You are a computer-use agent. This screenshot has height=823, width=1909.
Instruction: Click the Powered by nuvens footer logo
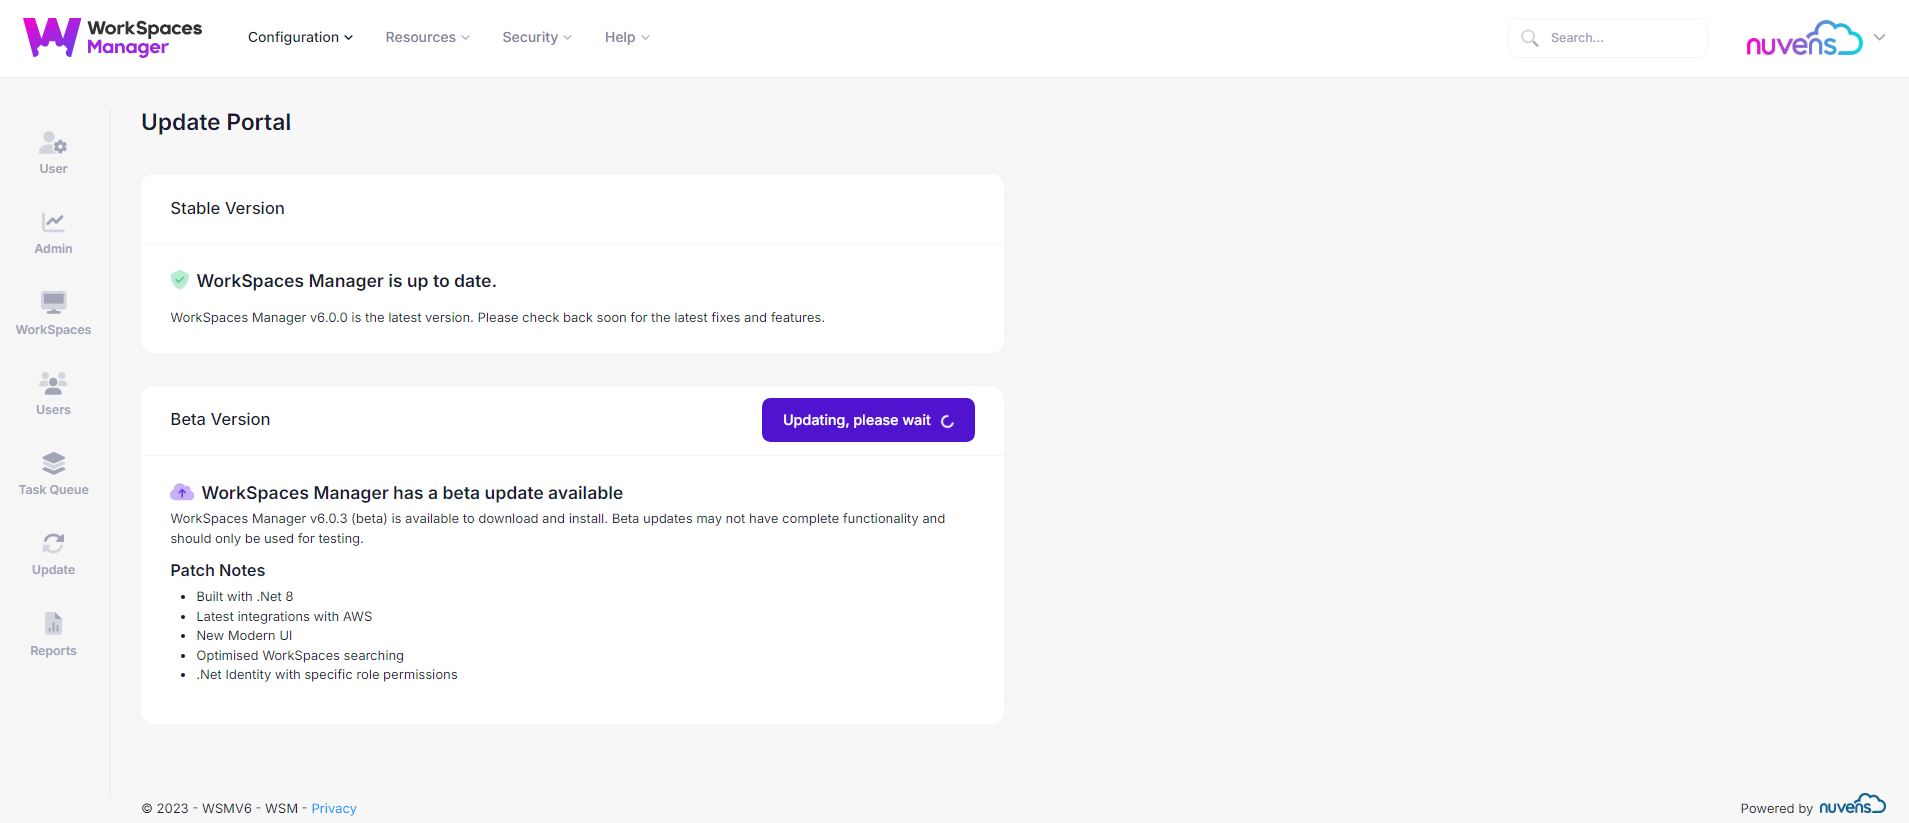coord(1852,805)
